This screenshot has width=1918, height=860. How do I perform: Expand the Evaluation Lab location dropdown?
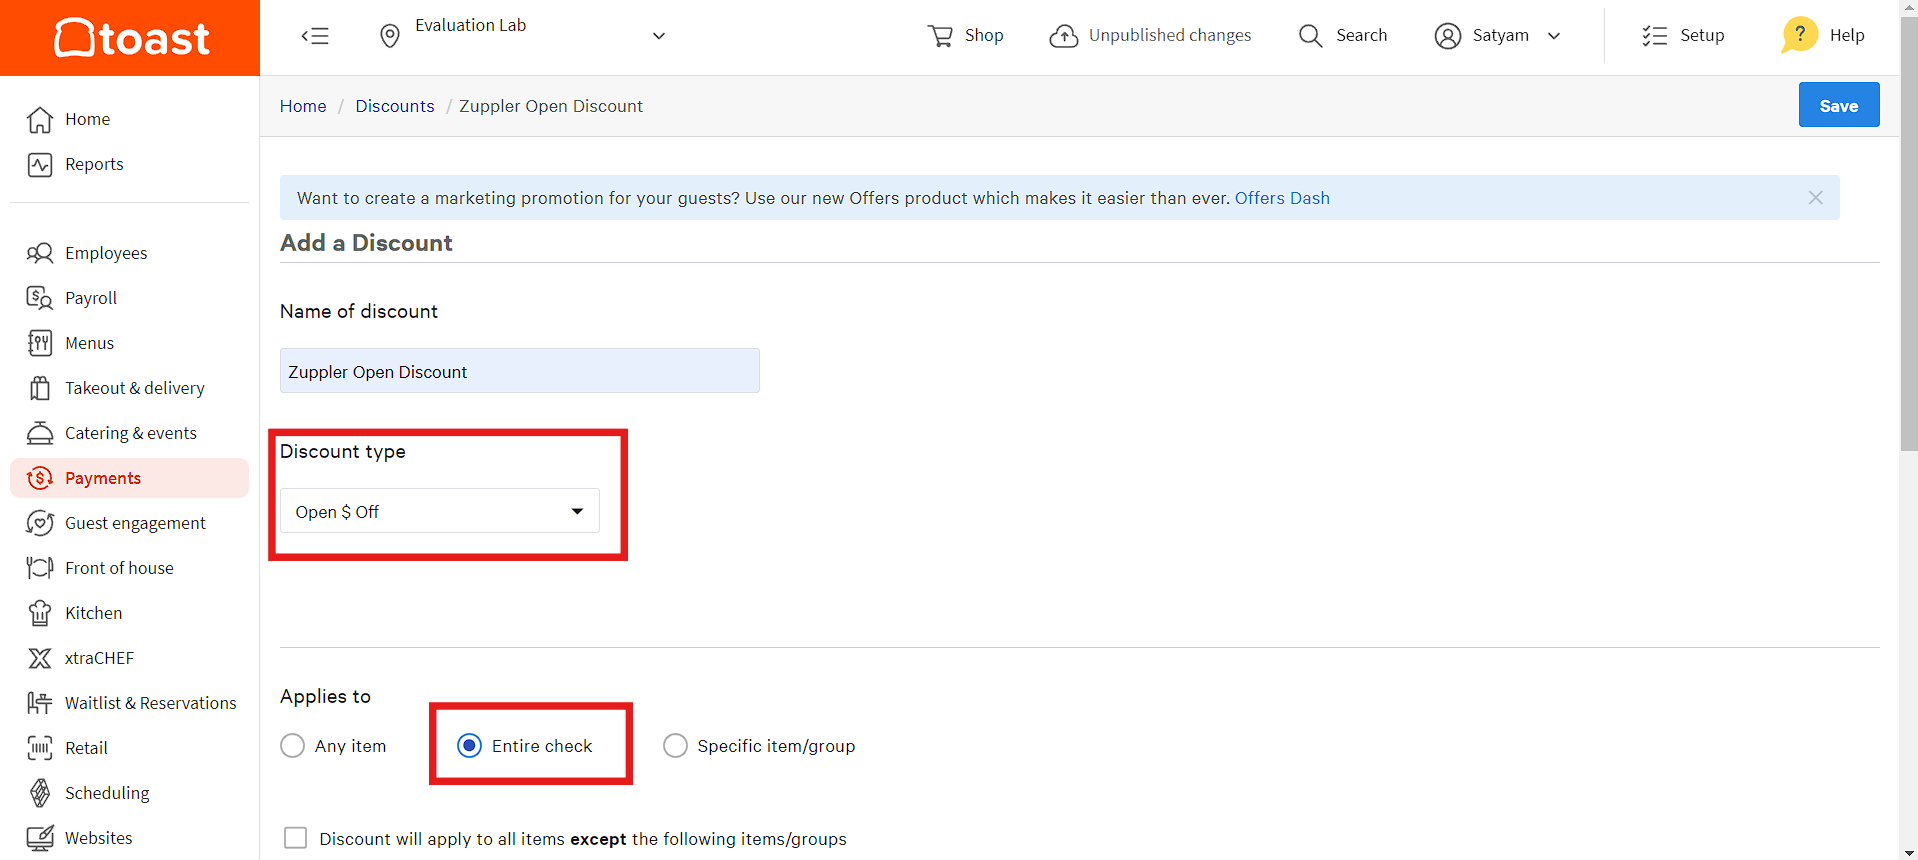point(658,36)
